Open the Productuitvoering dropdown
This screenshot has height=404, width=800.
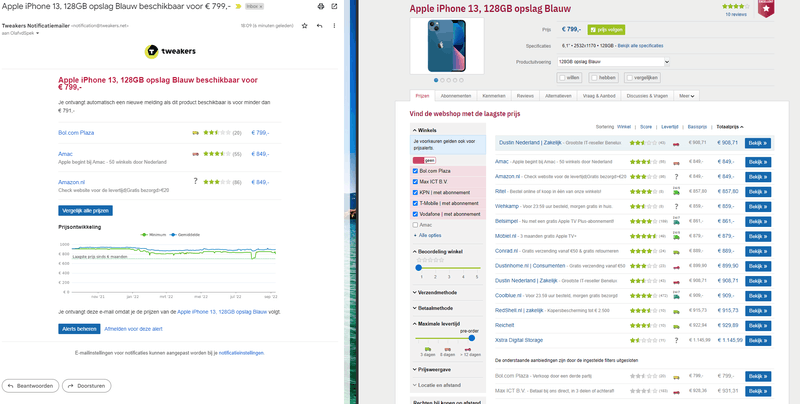click(613, 62)
